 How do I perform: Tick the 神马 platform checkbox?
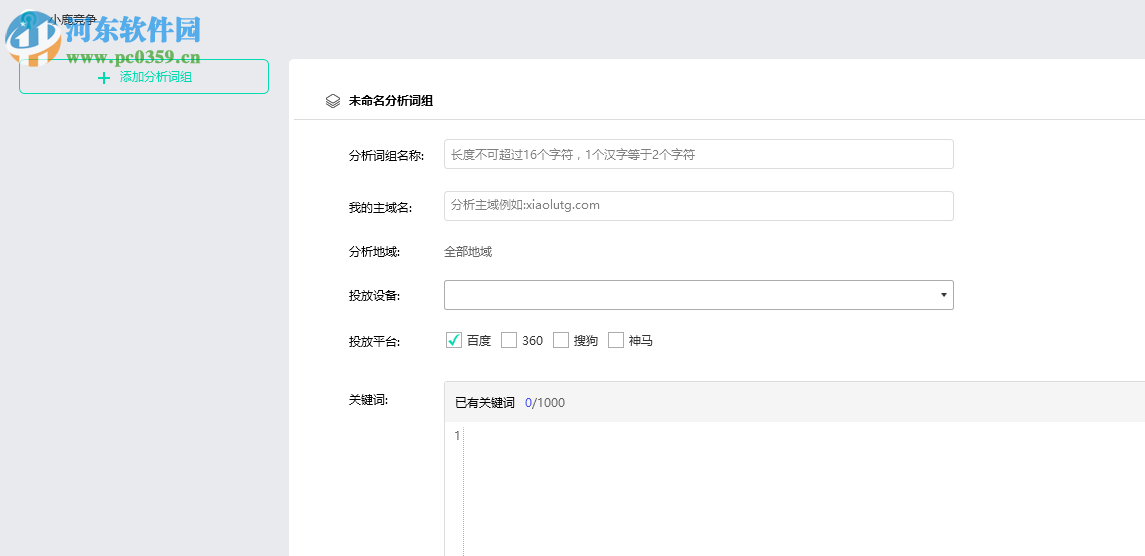tap(616, 340)
